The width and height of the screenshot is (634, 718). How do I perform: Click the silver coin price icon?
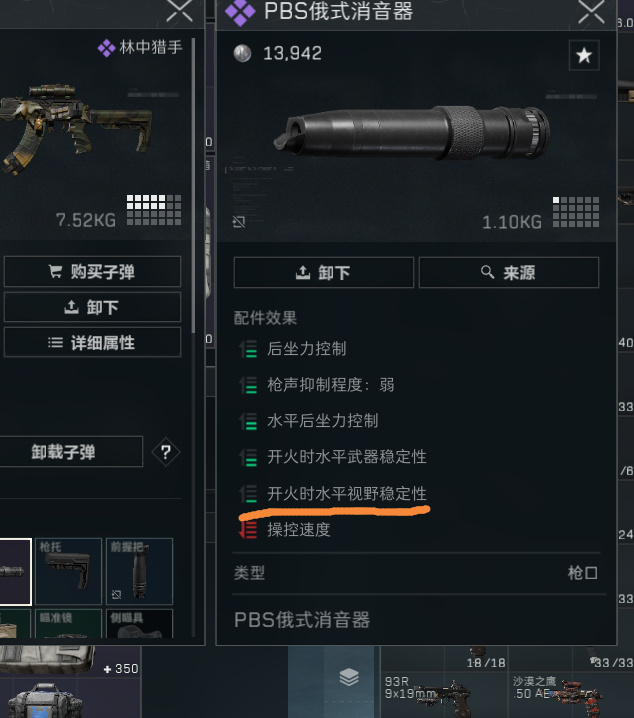[x=242, y=54]
